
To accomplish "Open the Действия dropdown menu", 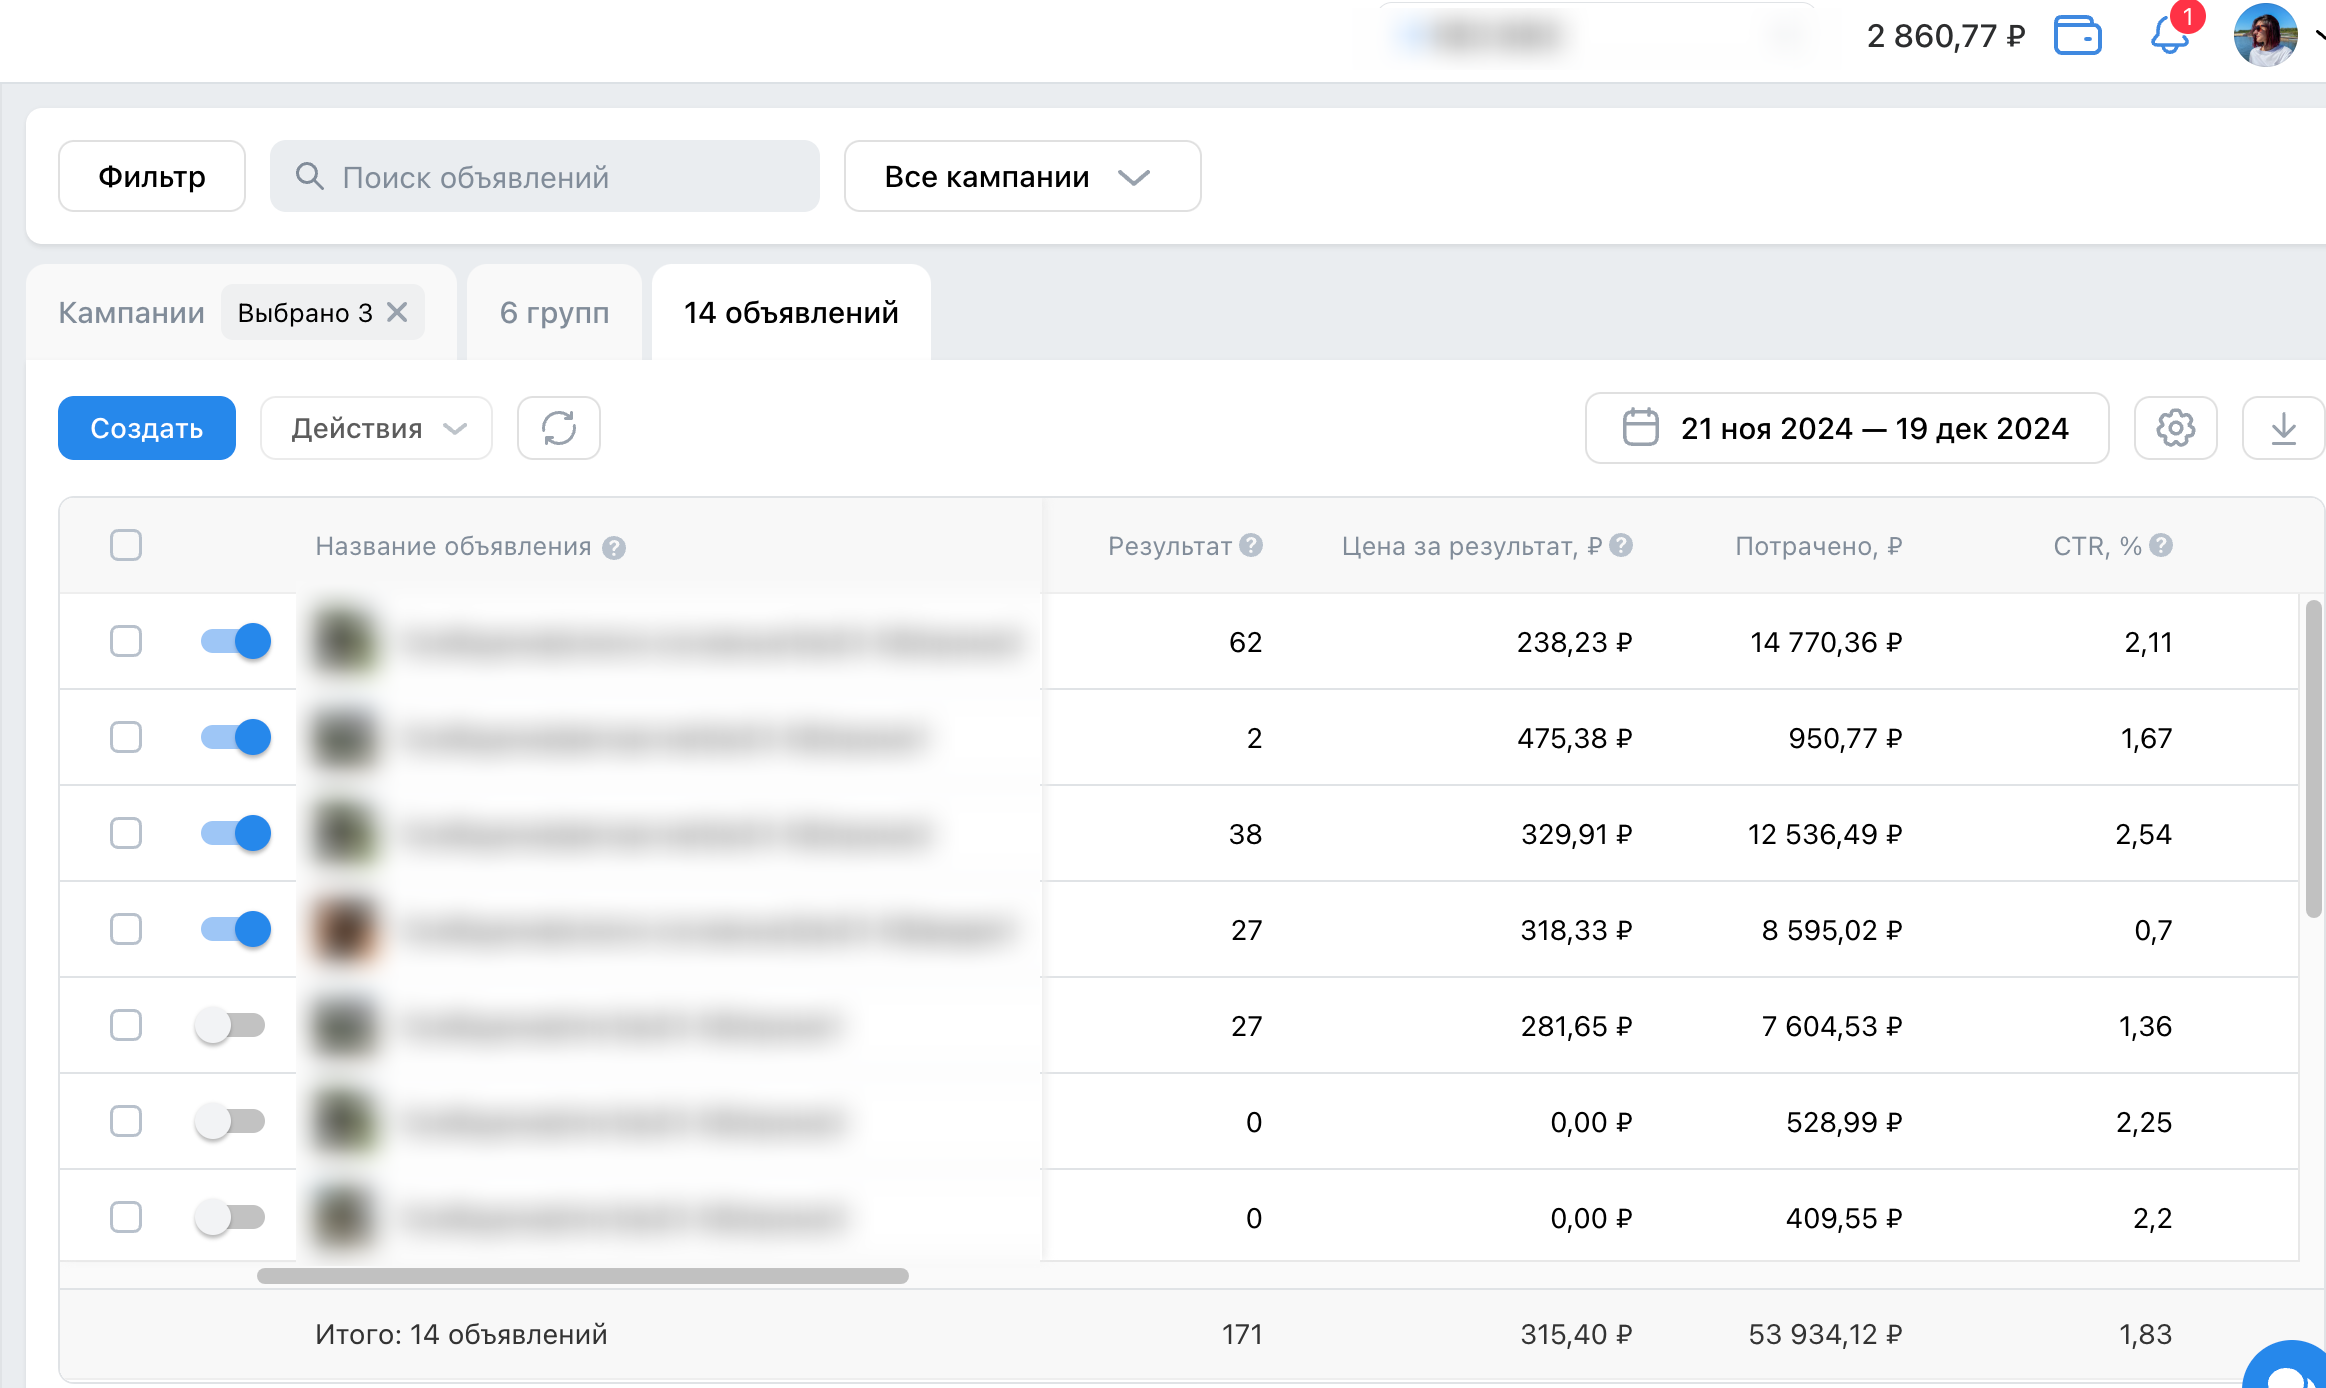I will pyautogui.click(x=376, y=428).
